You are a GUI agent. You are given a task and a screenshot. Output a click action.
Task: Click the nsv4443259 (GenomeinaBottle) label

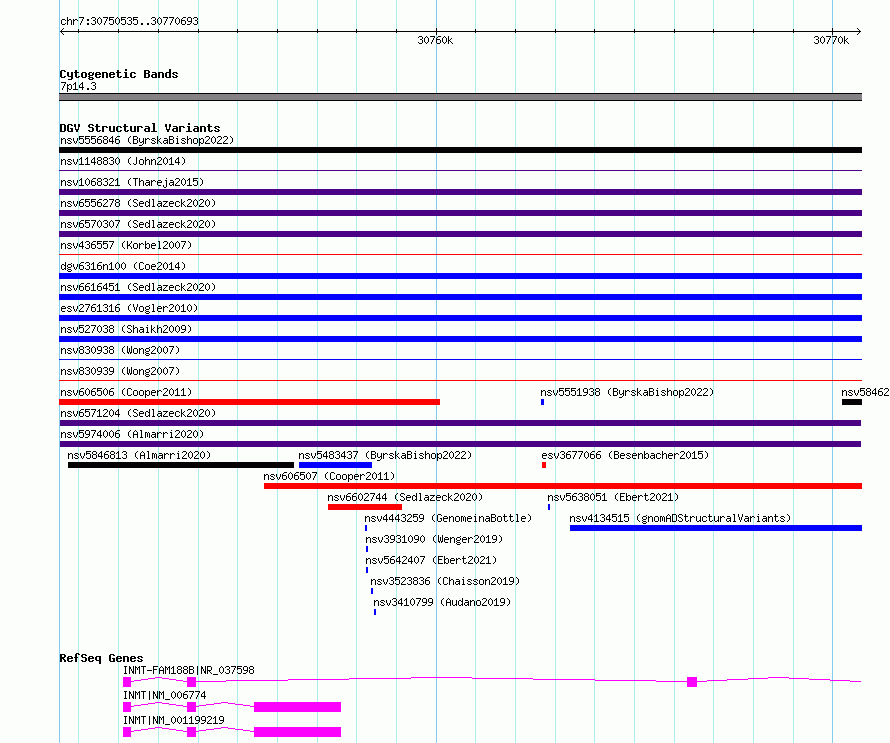(448, 518)
